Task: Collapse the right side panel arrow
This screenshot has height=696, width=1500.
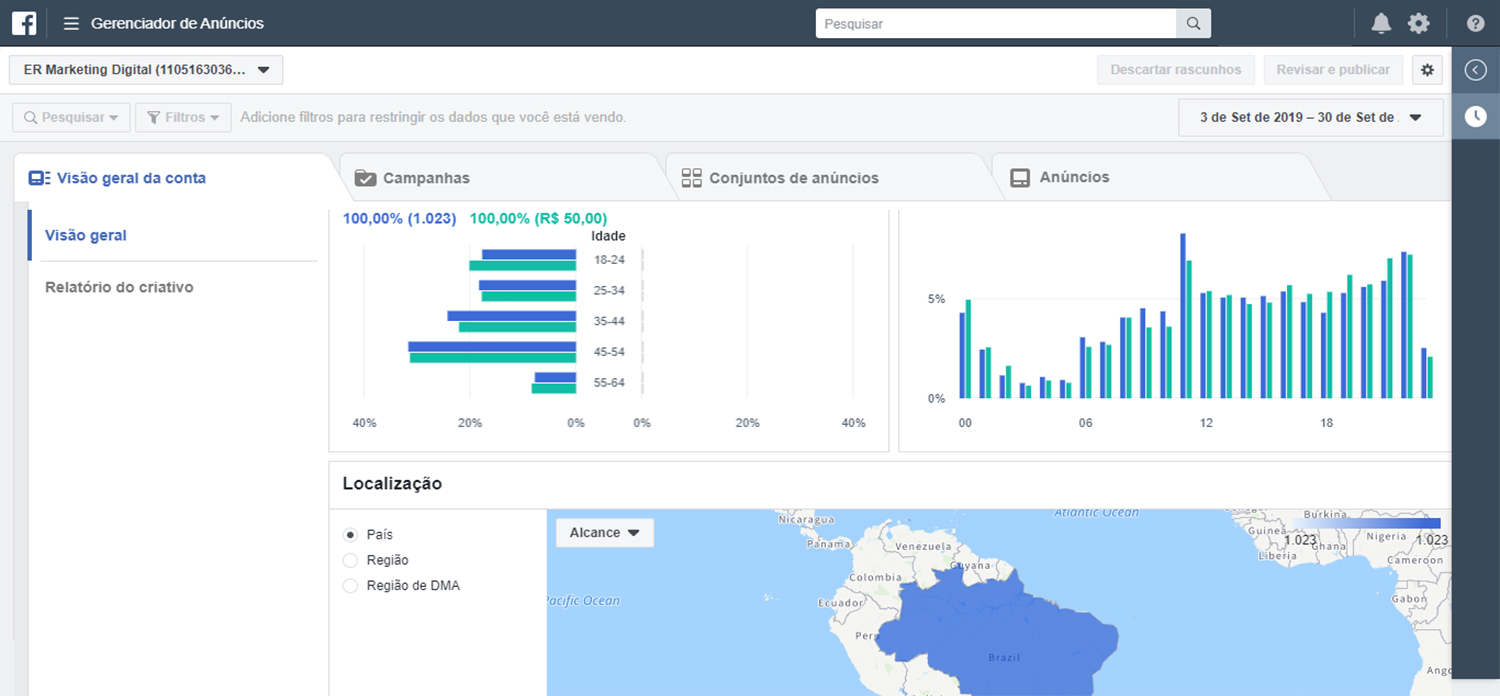Action: (1475, 70)
